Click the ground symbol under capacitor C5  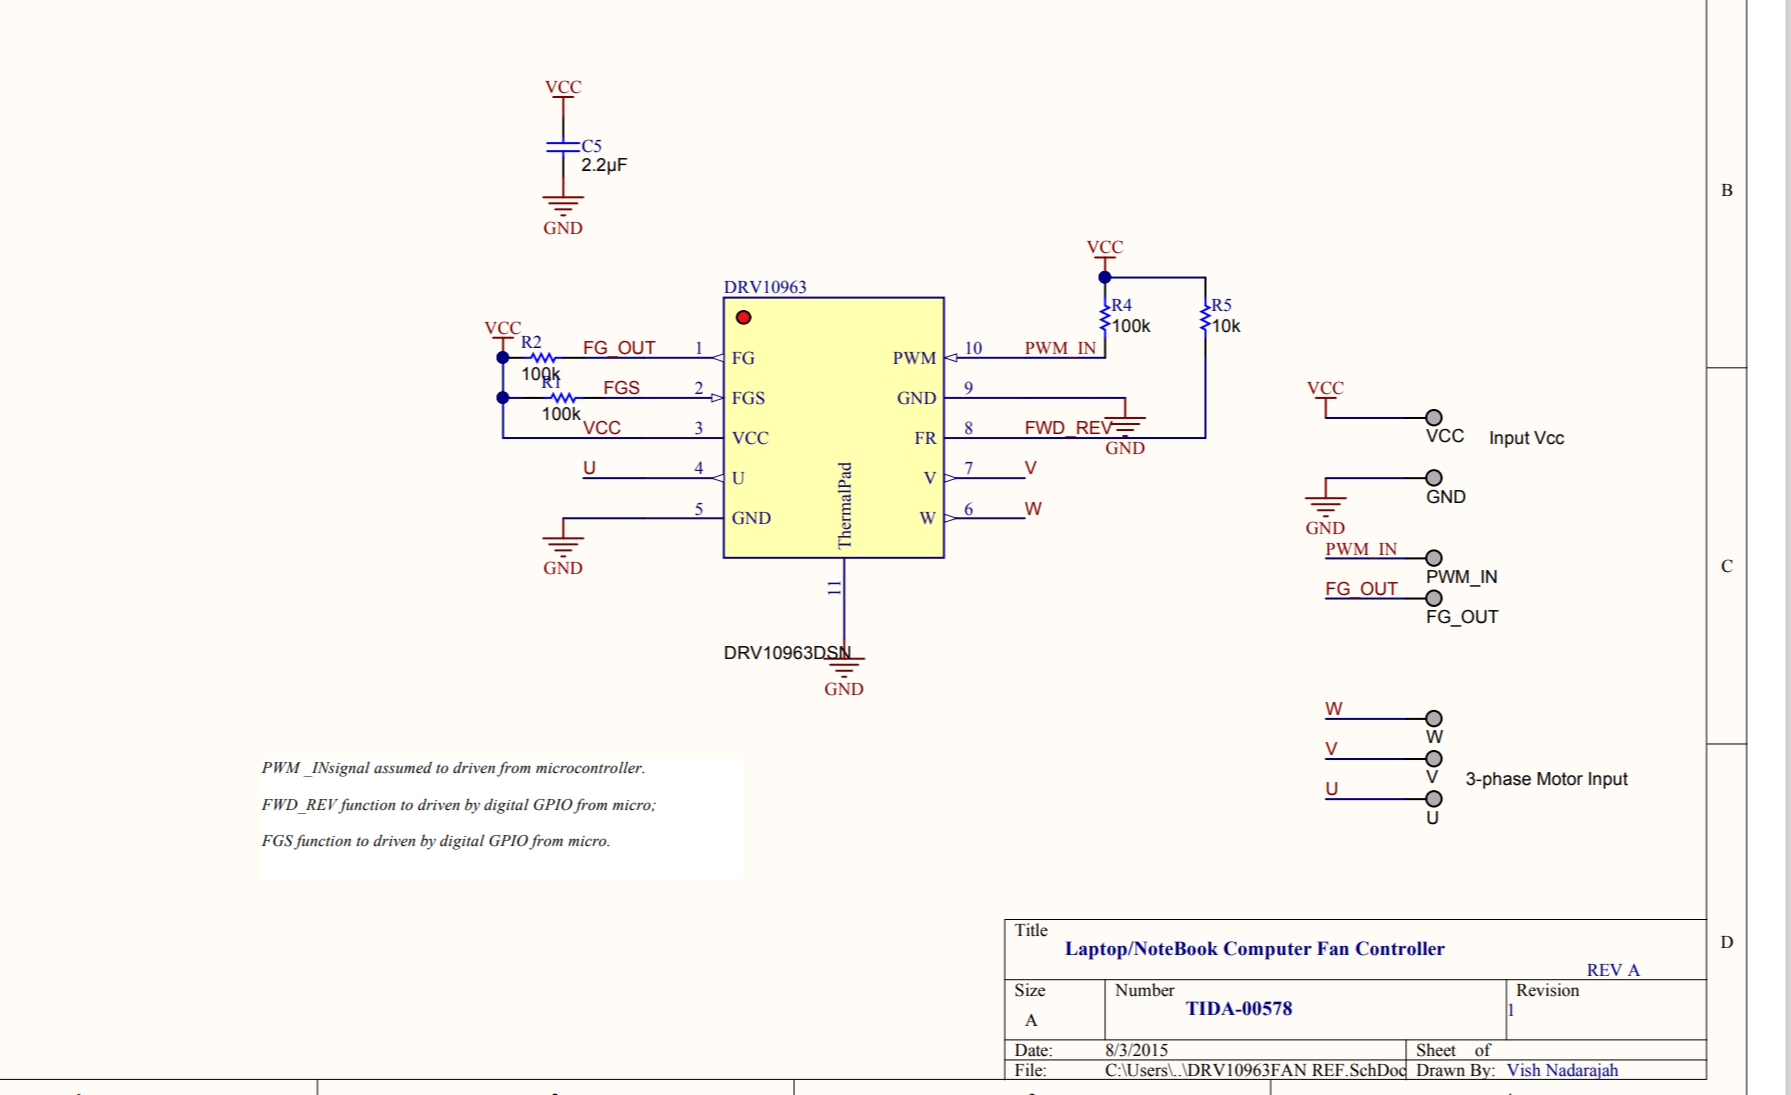click(563, 206)
